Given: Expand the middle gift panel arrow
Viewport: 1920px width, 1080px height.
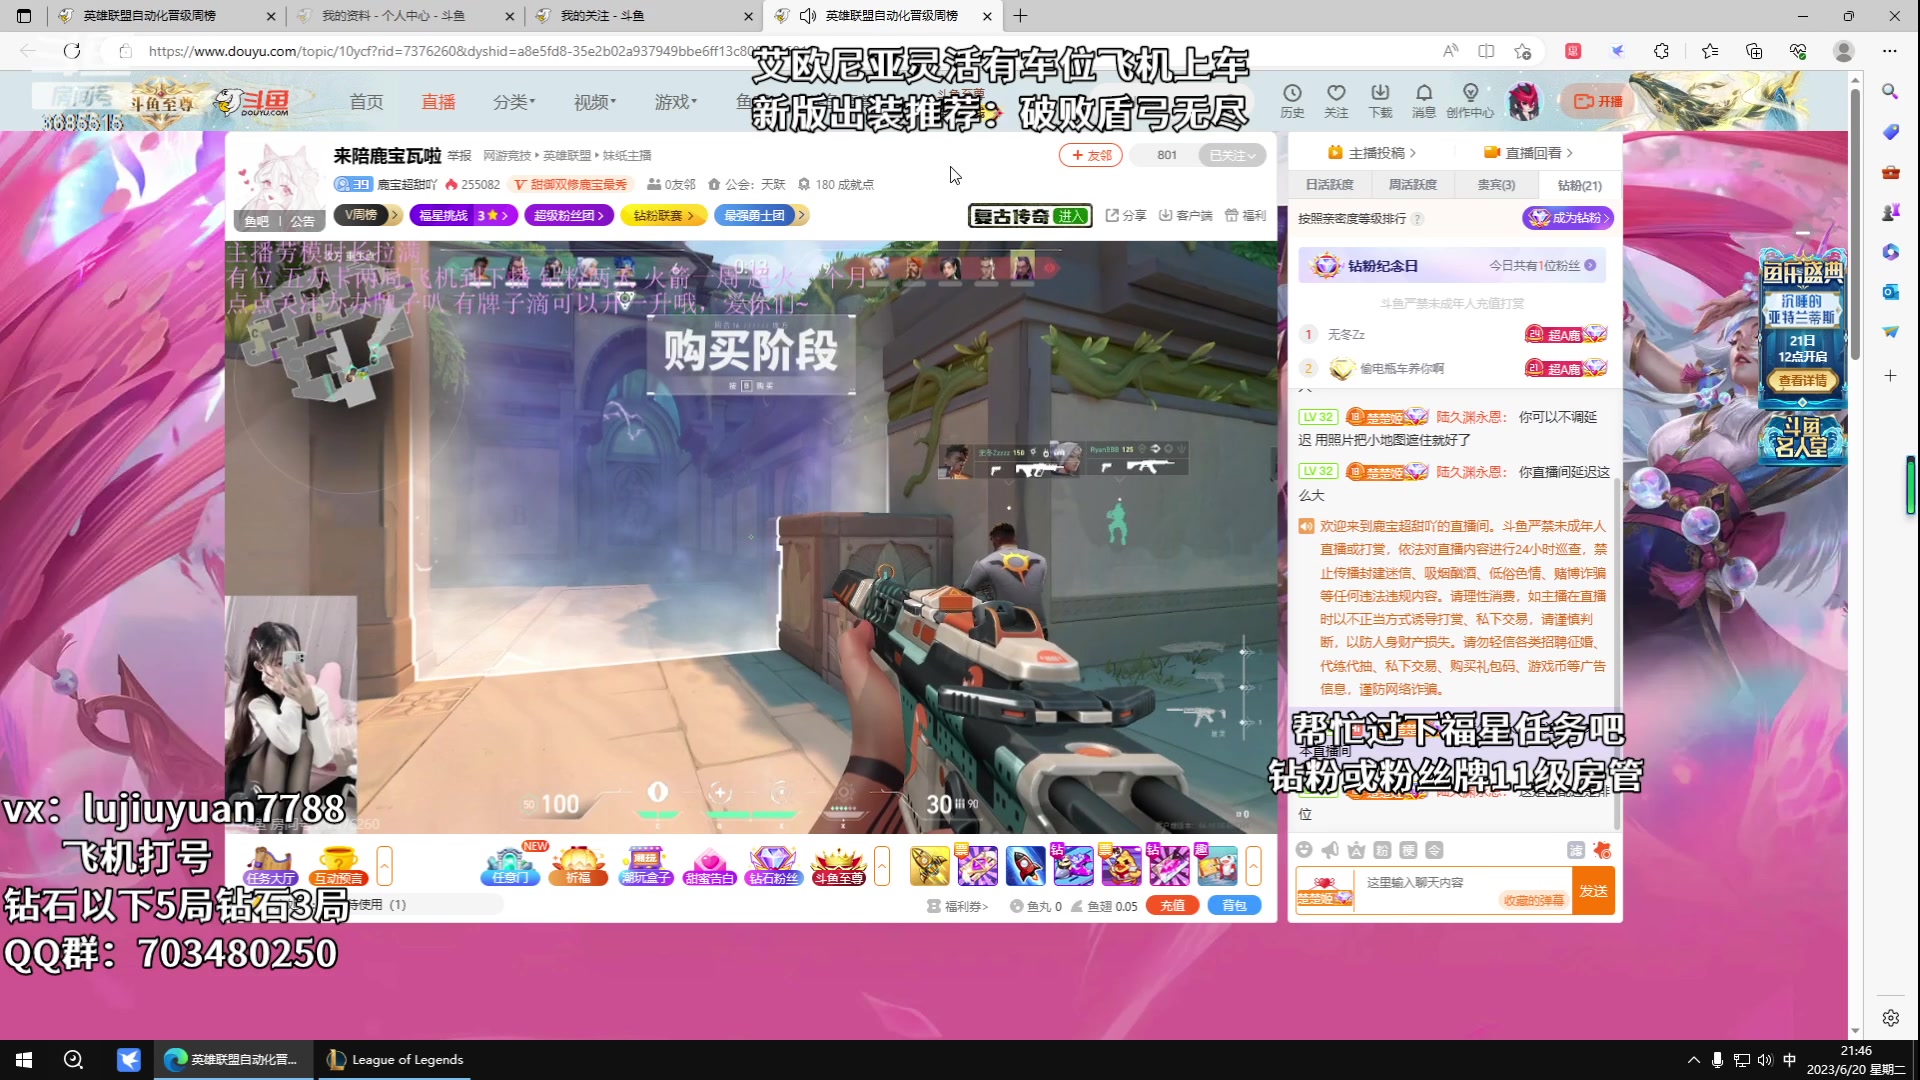Looking at the screenshot, I should pyautogui.click(x=882, y=866).
